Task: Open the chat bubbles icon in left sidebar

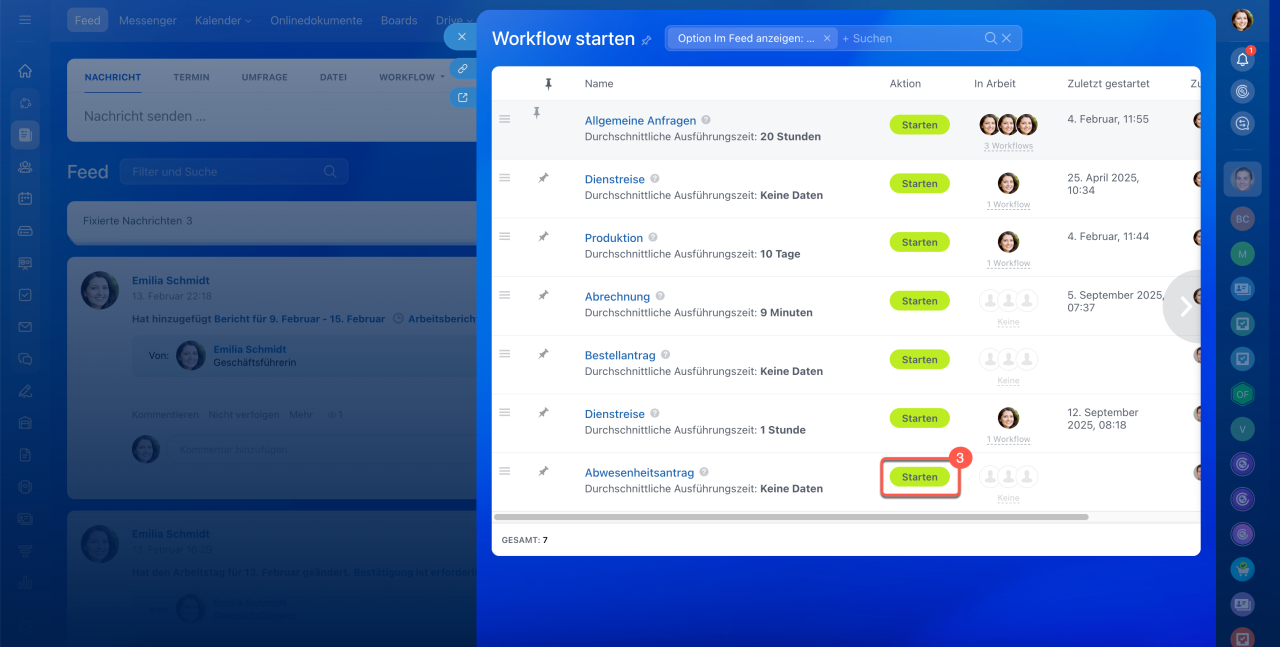Action: click(25, 359)
